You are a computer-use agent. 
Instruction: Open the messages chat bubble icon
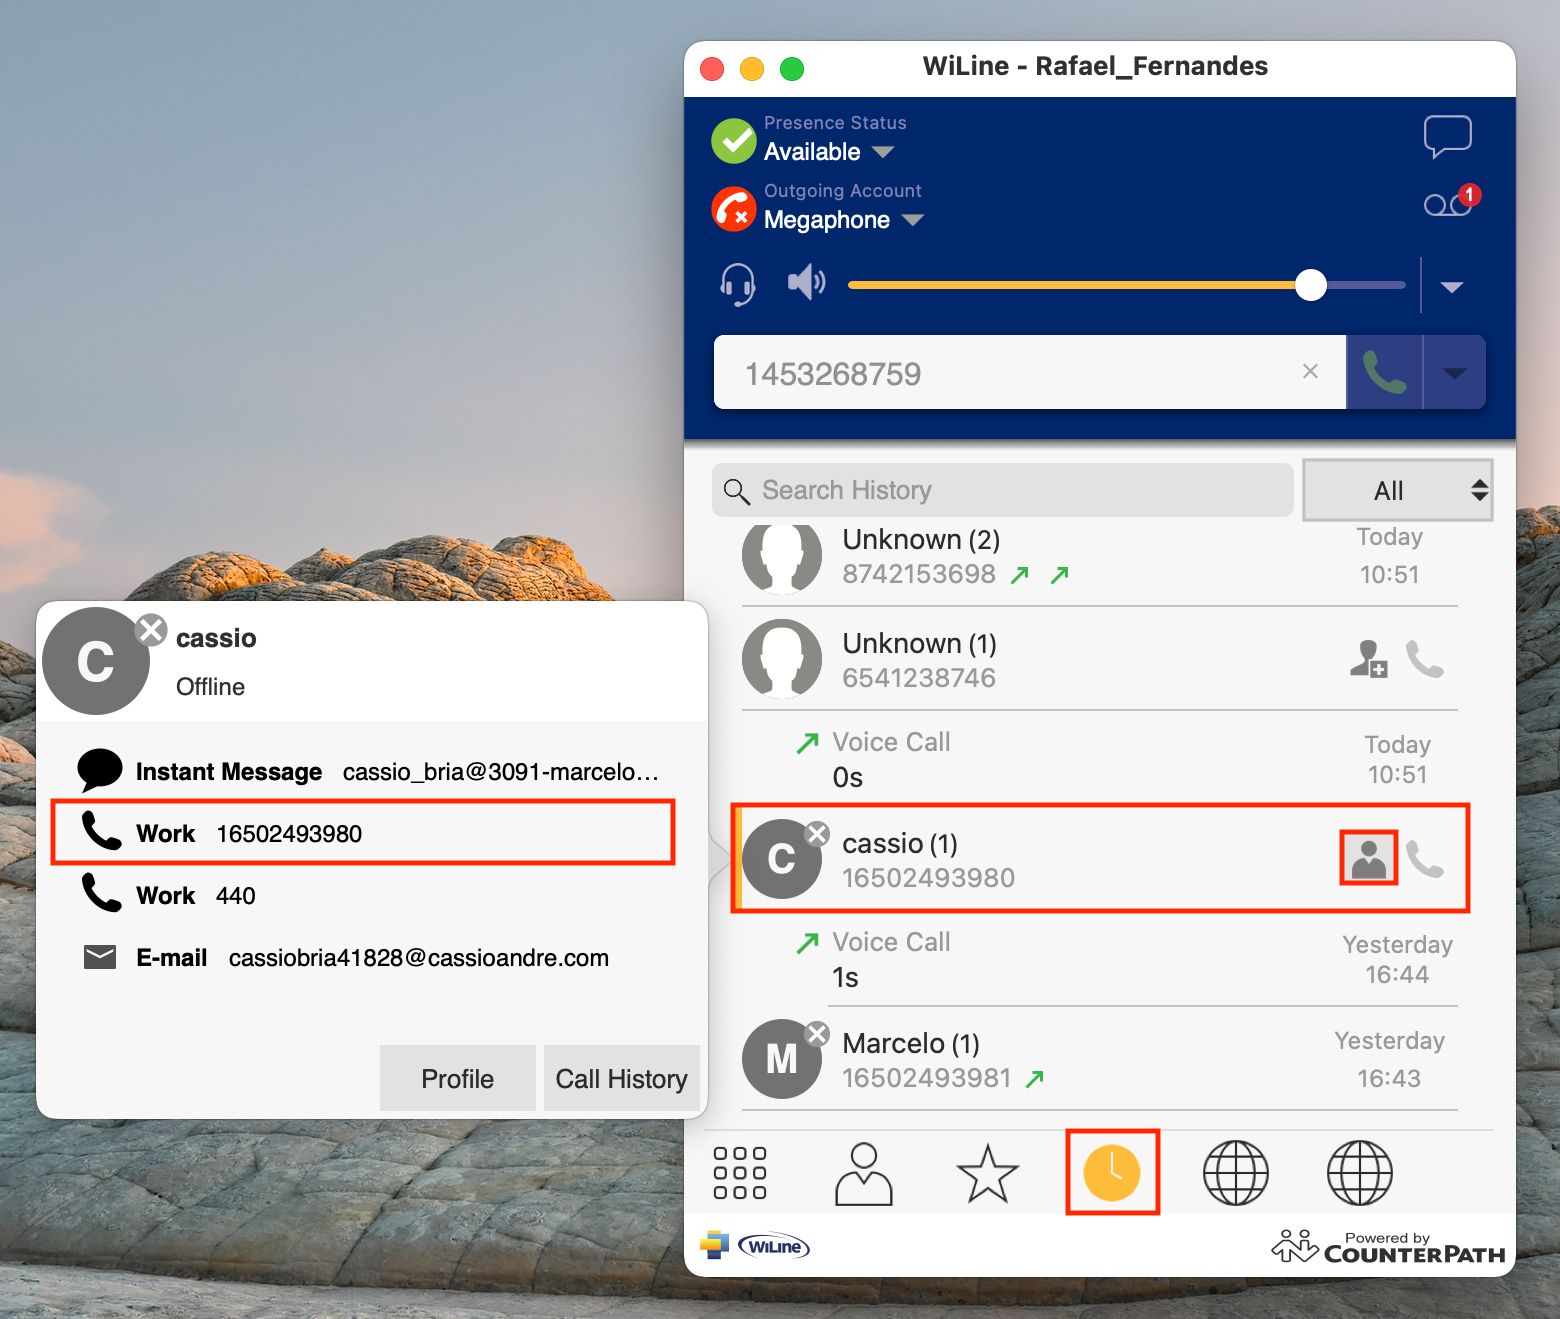pos(1447,137)
